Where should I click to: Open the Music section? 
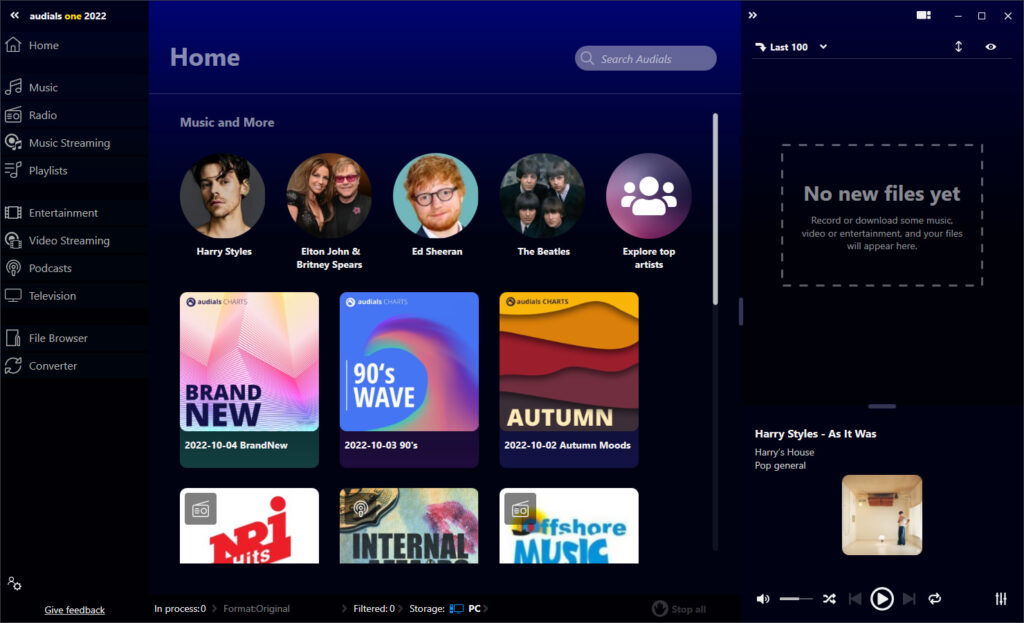(43, 88)
